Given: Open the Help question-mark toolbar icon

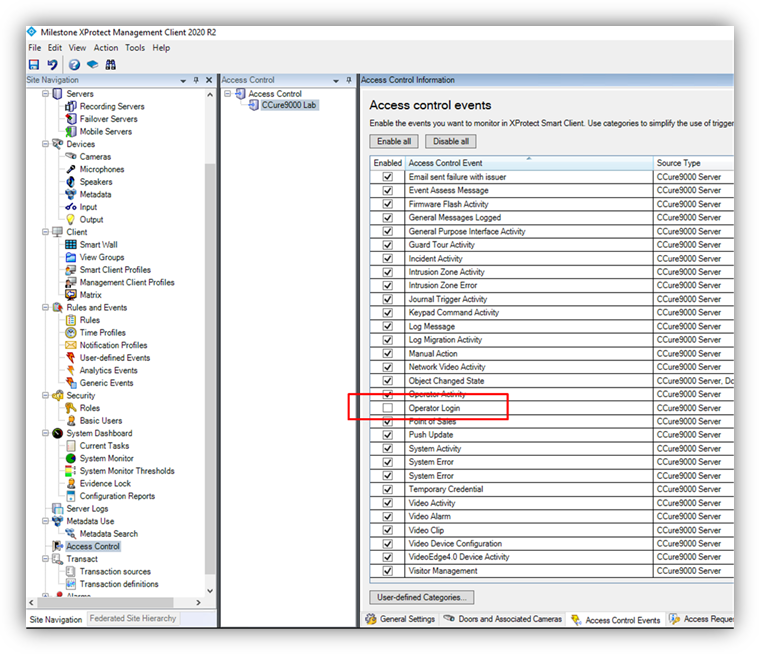Looking at the screenshot, I should (74, 64).
